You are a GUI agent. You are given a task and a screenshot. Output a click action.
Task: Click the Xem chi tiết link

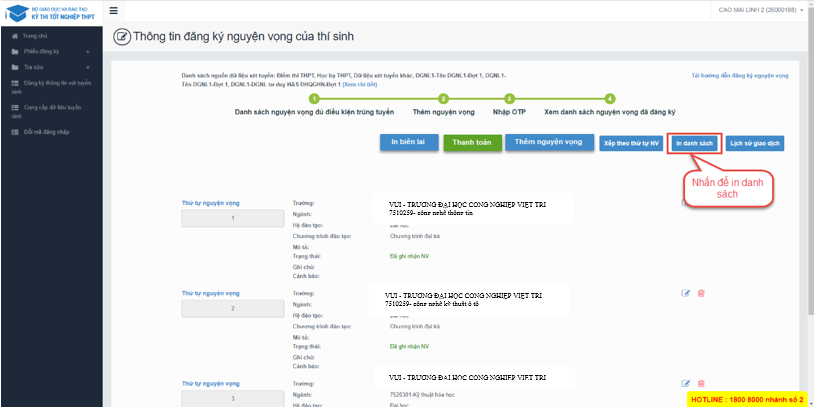pos(360,85)
